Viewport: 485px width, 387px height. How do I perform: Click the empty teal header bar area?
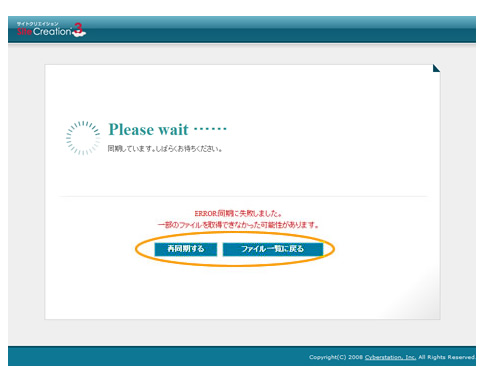coord(280,29)
